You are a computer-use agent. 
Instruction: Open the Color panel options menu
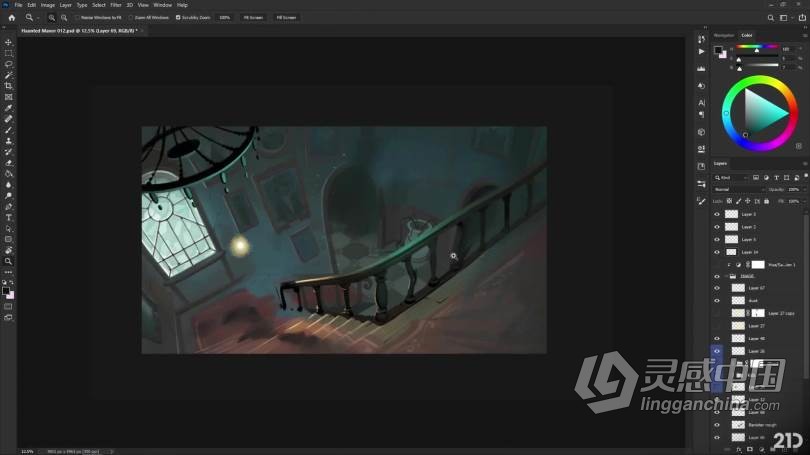[804, 35]
